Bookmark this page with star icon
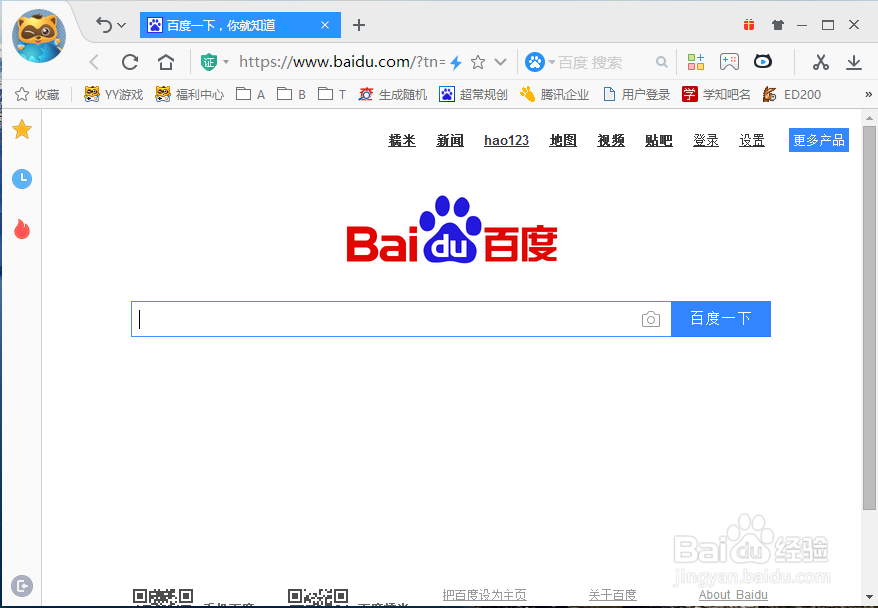This screenshot has height=608, width=878. point(478,62)
